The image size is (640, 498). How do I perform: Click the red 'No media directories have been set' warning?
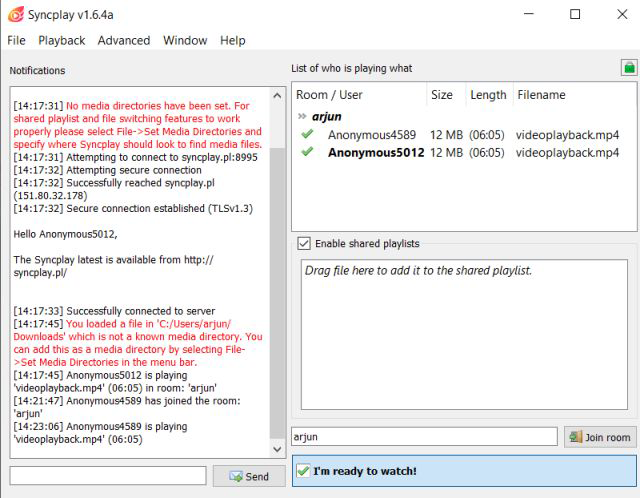(x=138, y=125)
